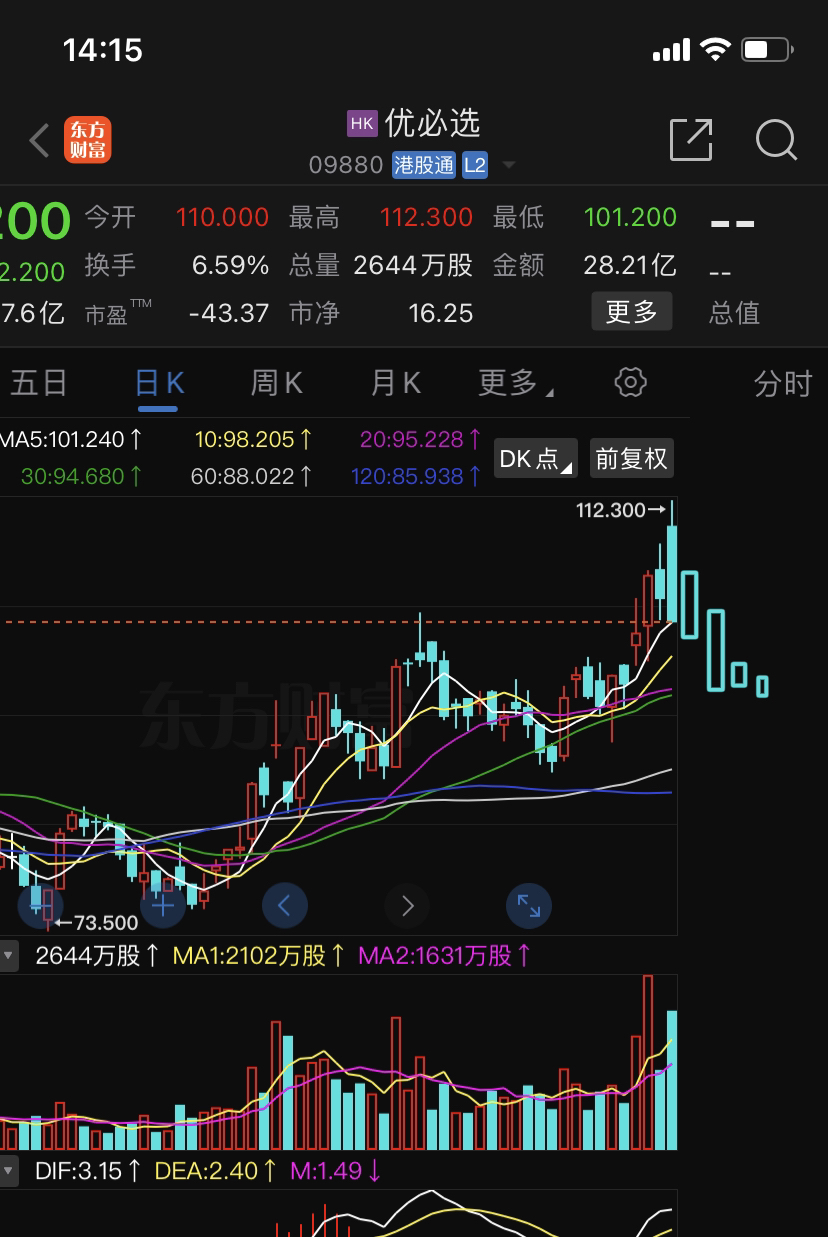Open chart settings gear icon
828x1237 pixels.
(x=631, y=382)
